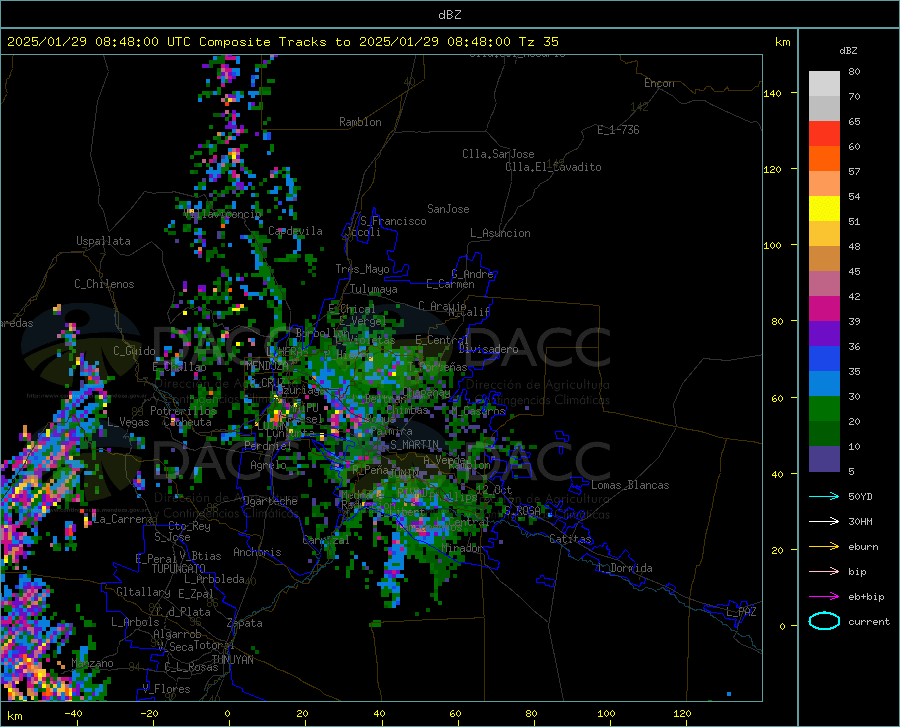Click the Ramblon map label
The height and width of the screenshot is (727, 900).
(360, 122)
